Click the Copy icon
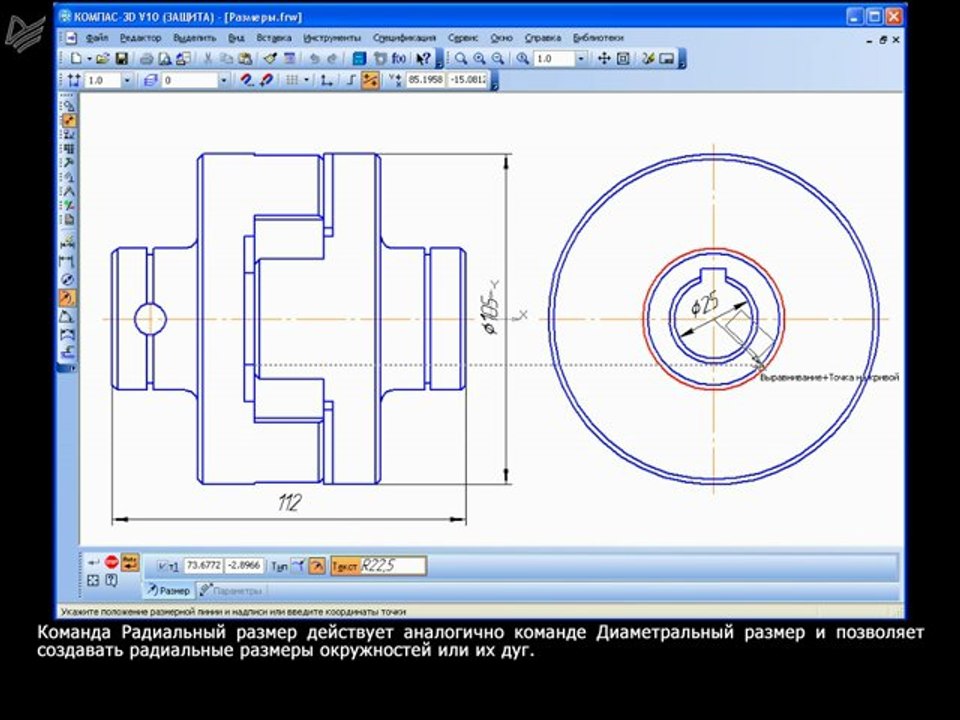Viewport: 960px width, 720px height. pos(227,59)
